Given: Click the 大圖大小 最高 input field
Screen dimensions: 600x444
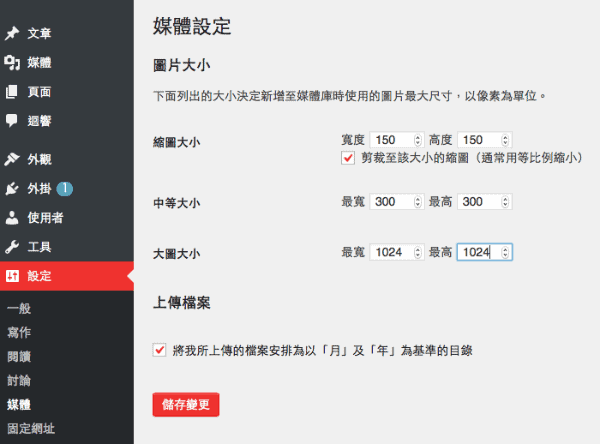Looking at the screenshot, I should pos(484,252).
